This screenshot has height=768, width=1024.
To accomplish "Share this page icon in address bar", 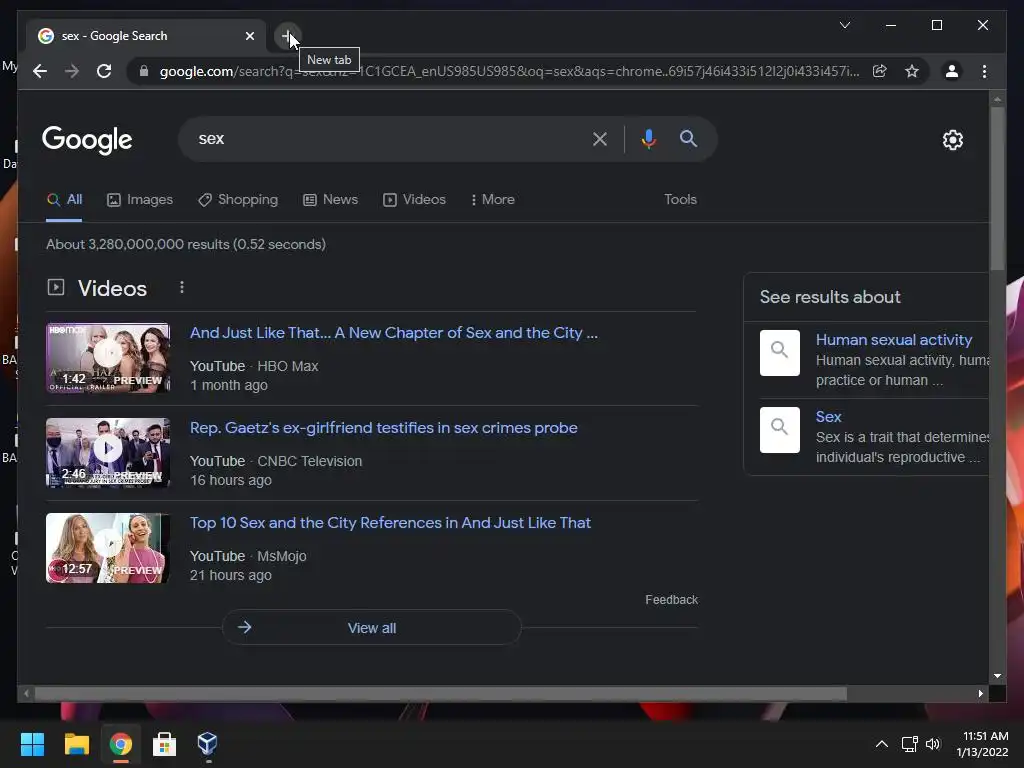I will tap(880, 71).
